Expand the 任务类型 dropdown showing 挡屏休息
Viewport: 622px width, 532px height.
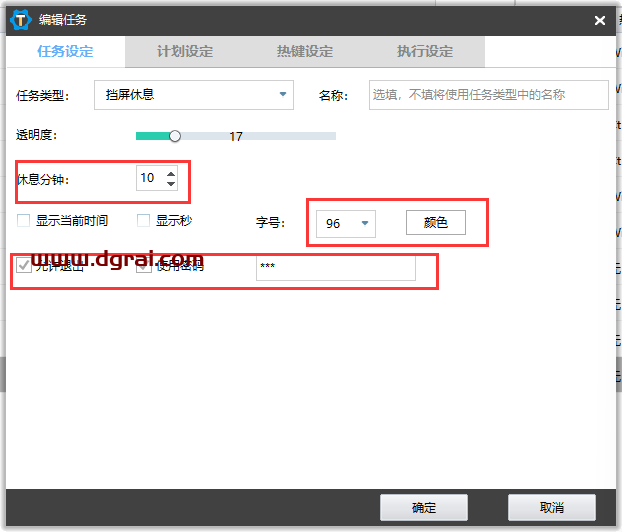click(x=194, y=95)
